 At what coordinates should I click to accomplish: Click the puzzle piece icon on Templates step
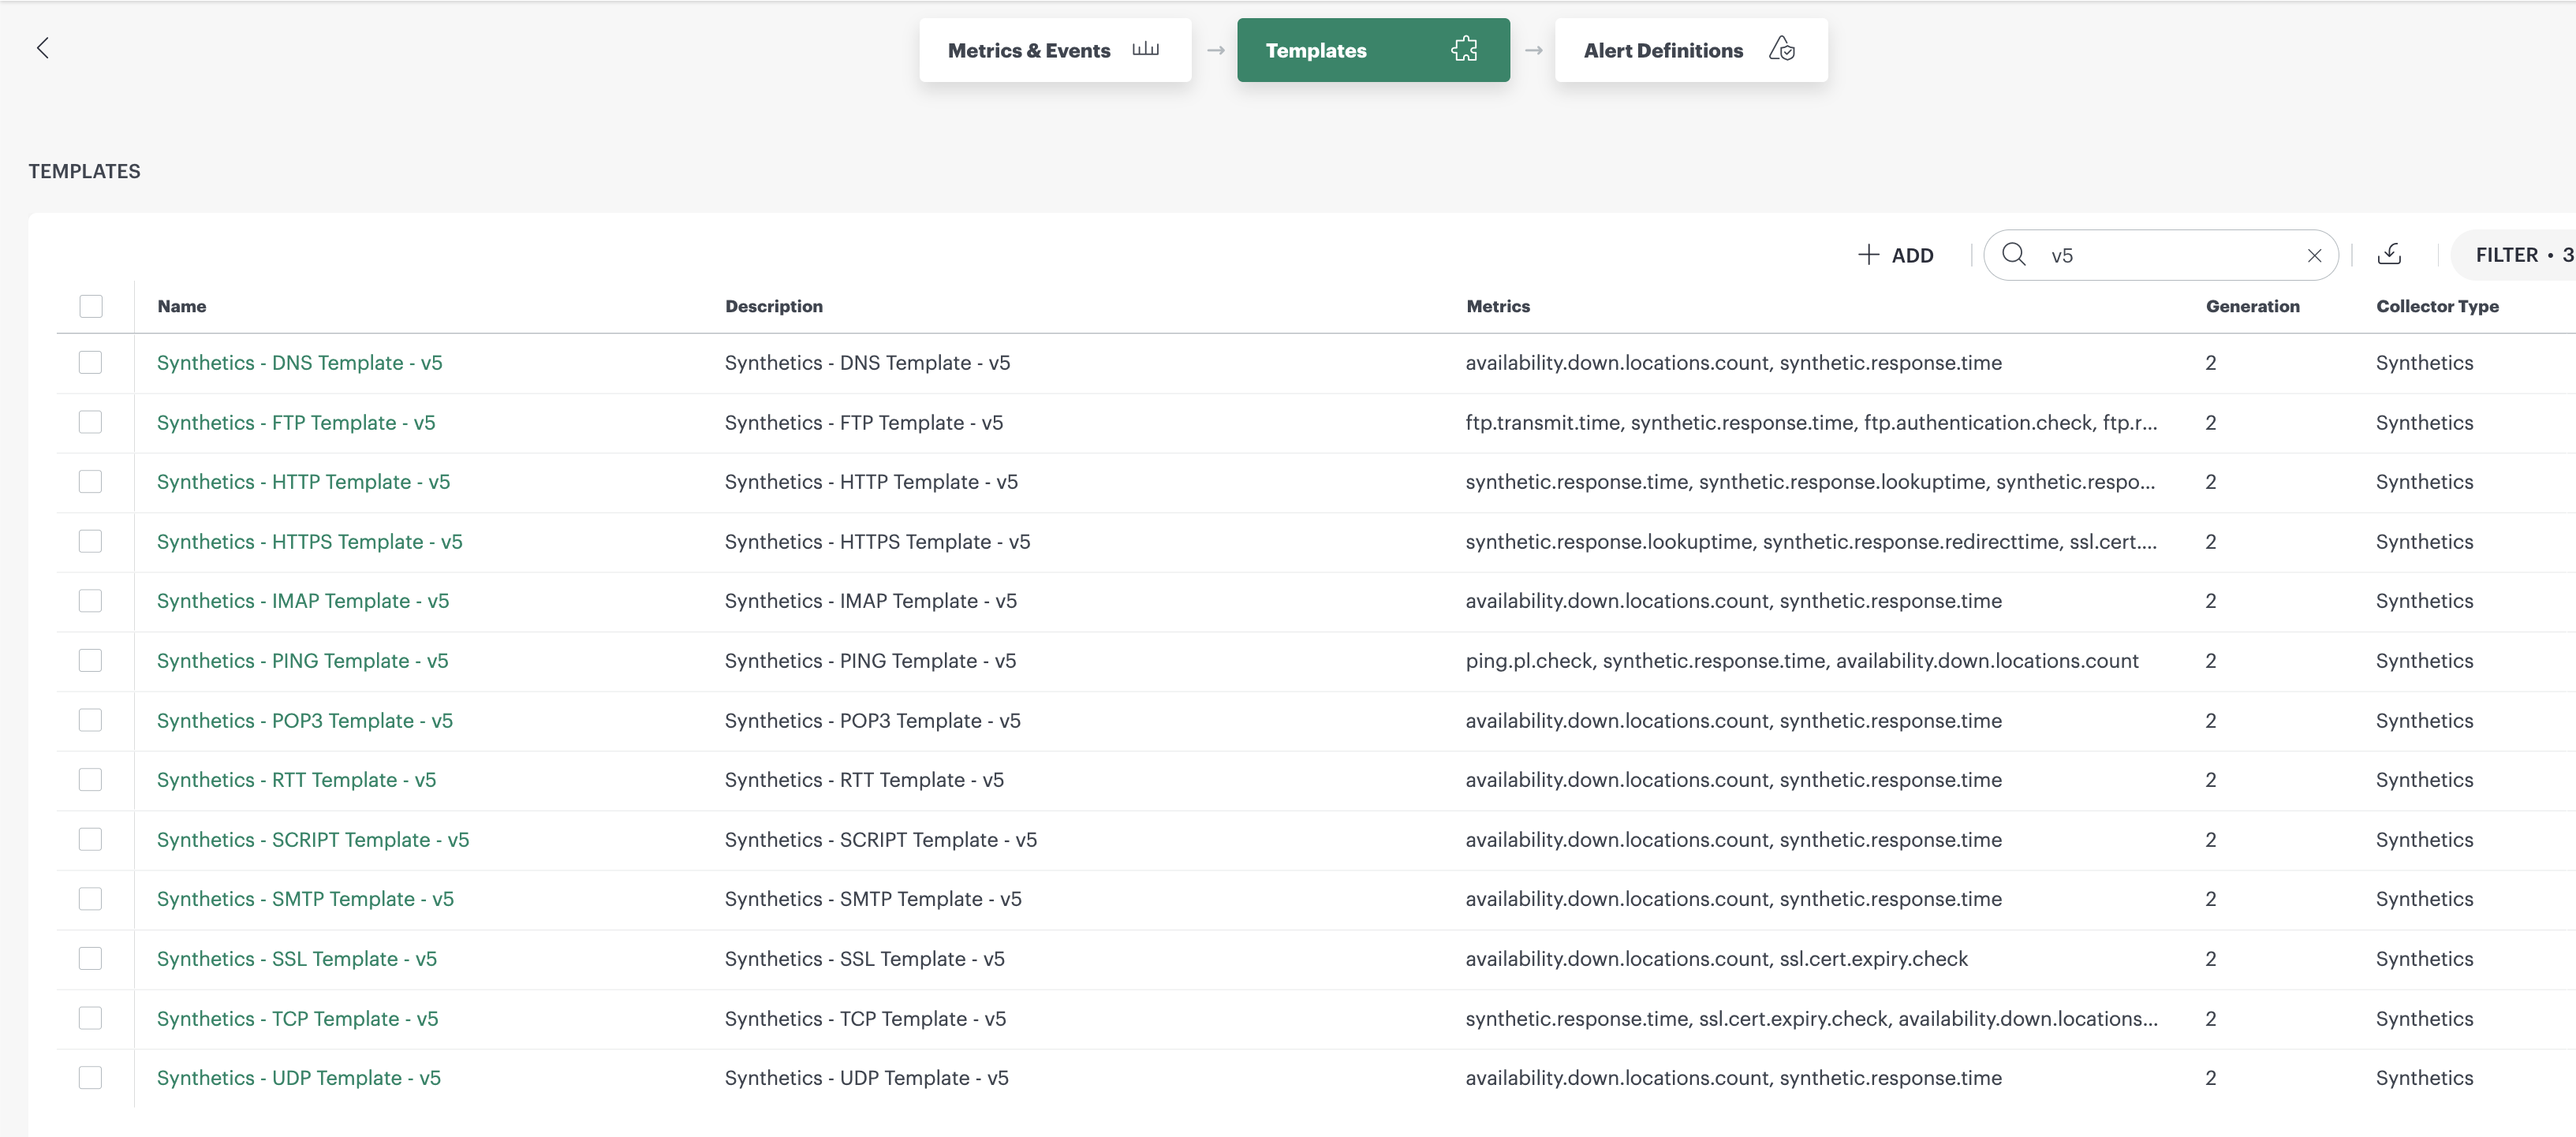pos(1464,48)
